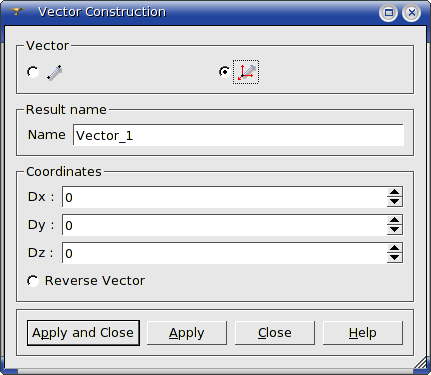Click inside the Dz input field

(224, 253)
